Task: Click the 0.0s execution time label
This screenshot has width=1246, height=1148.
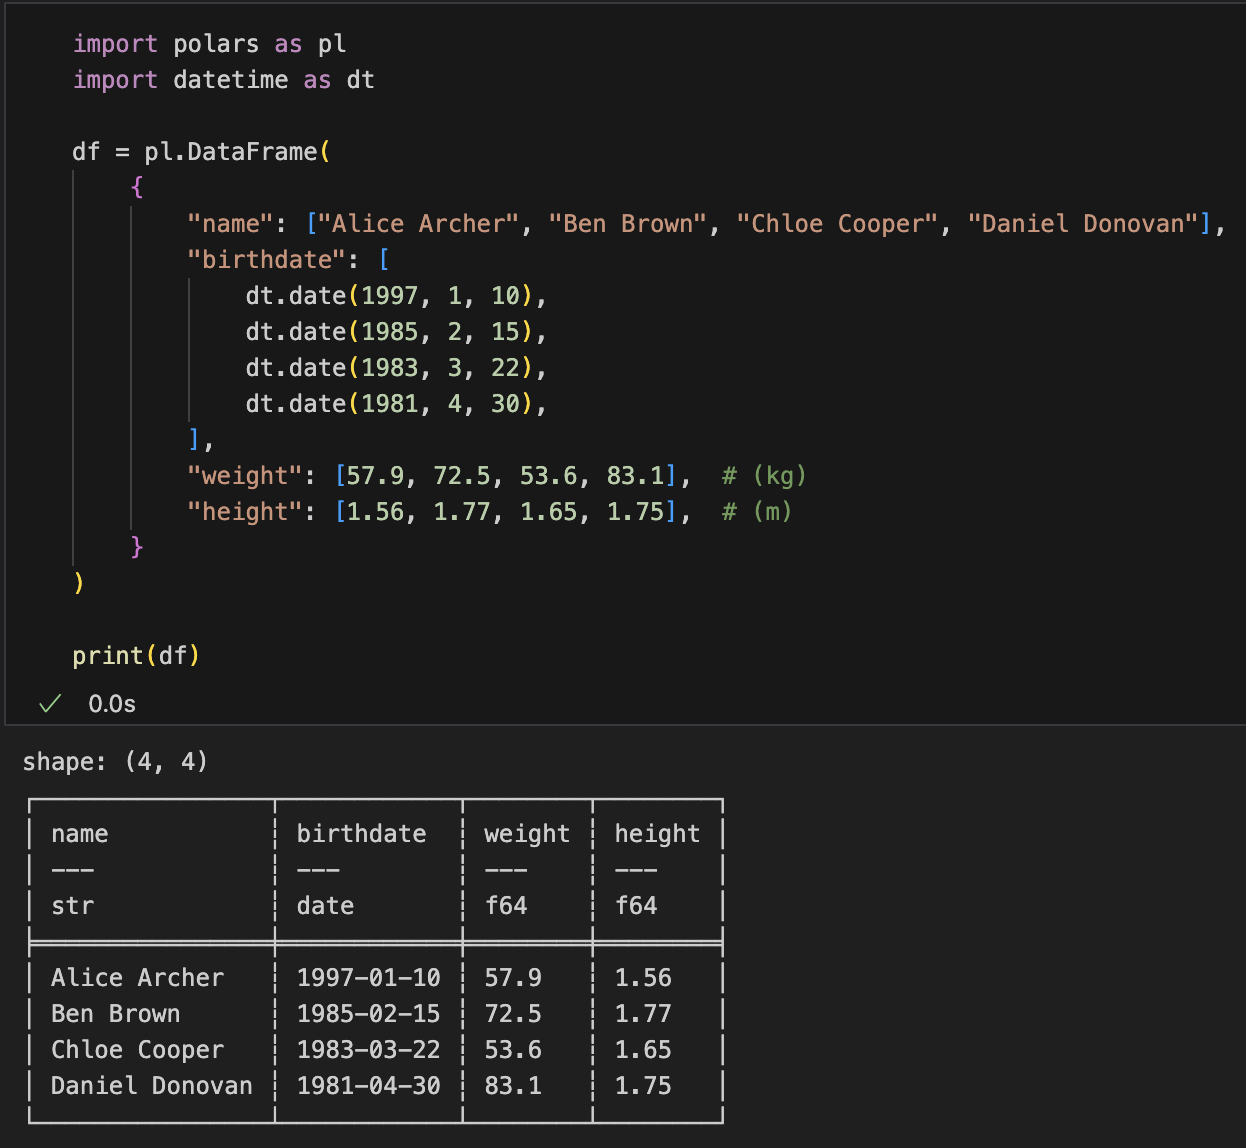Action: [112, 704]
